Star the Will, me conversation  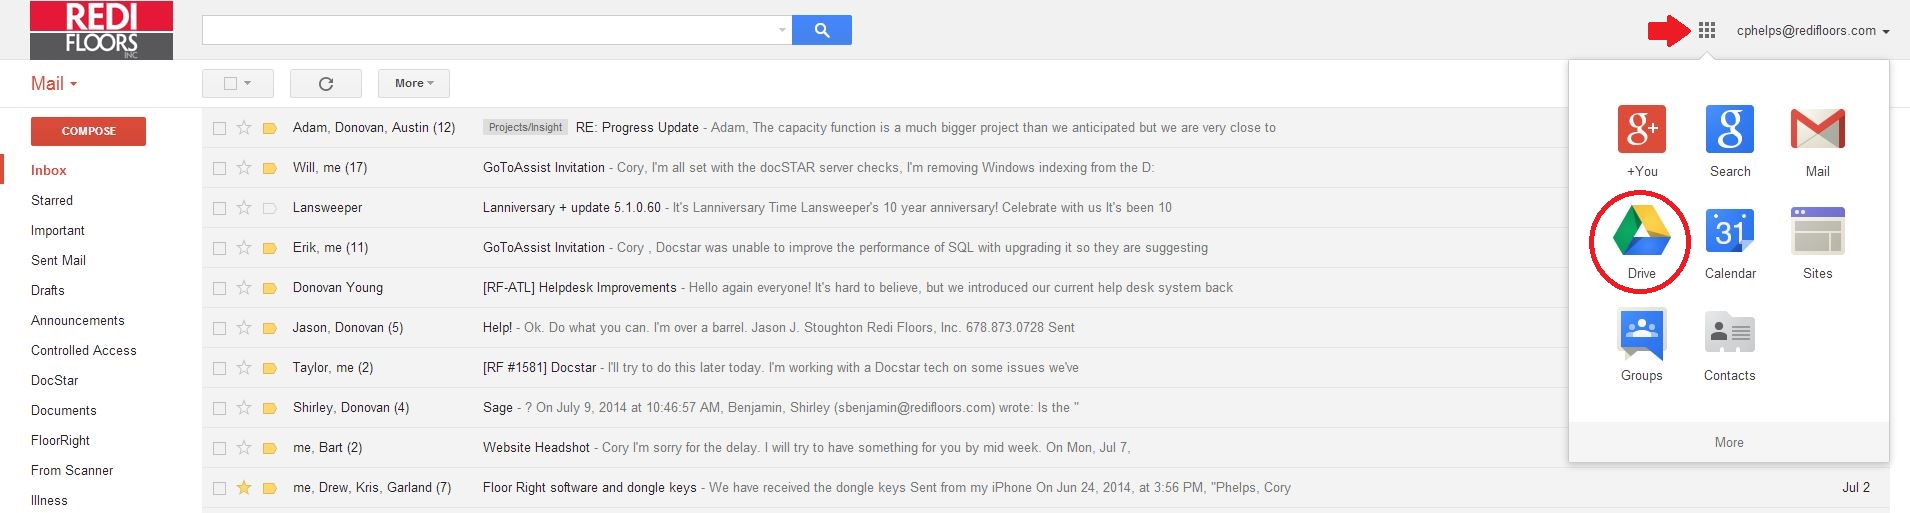pos(244,168)
